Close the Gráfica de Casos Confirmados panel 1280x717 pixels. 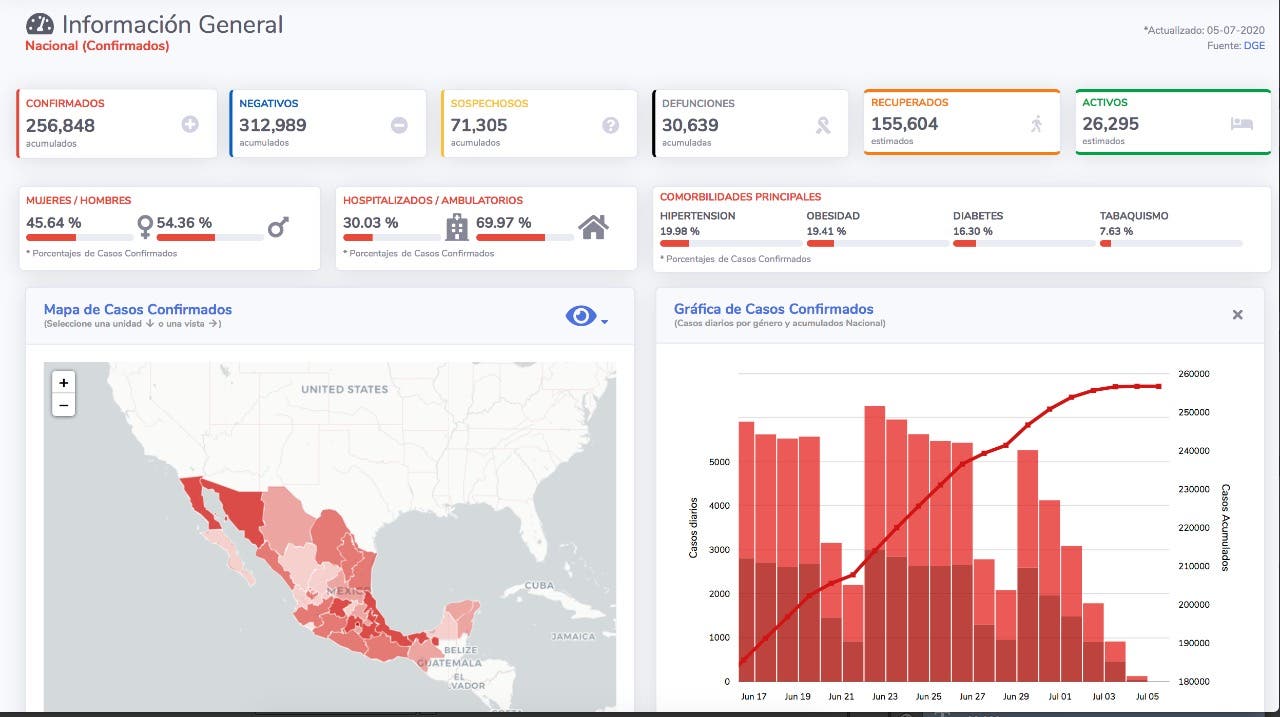point(1237,315)
